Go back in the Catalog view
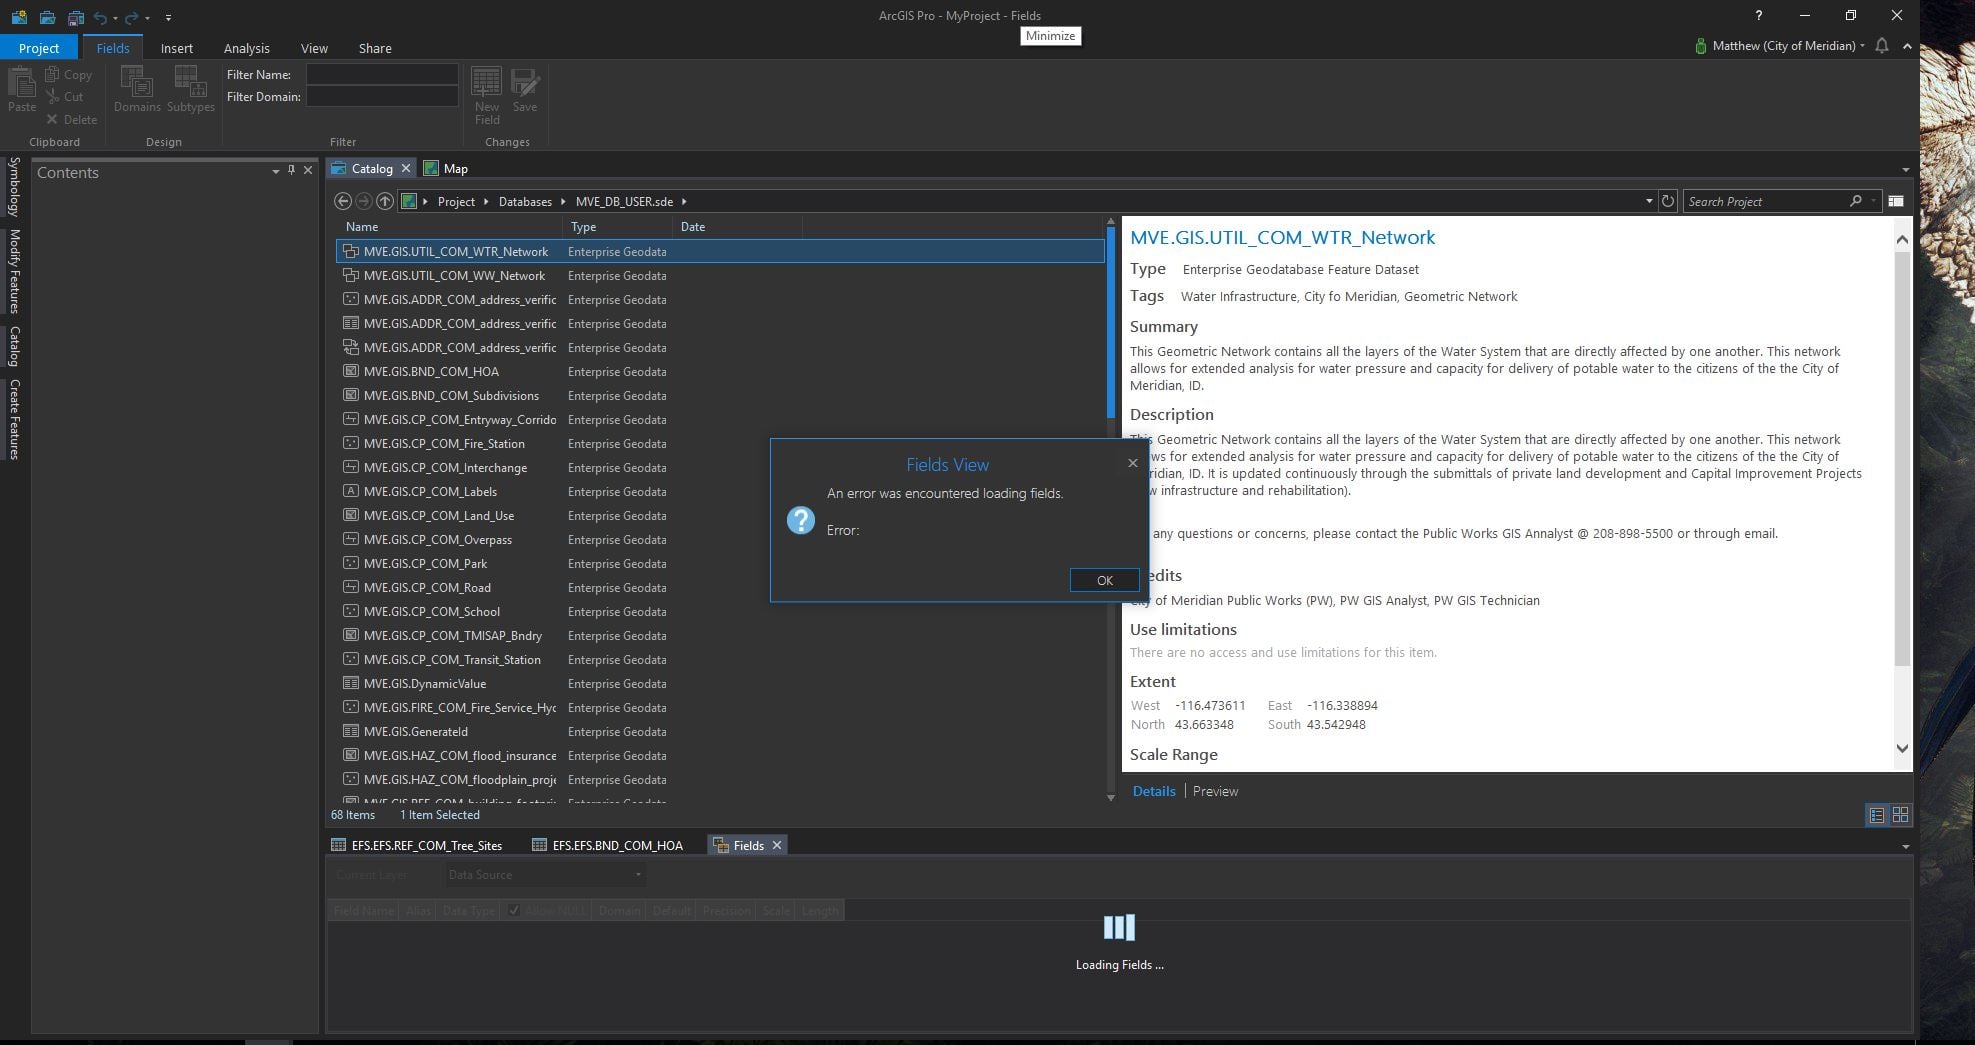The image size is (1975, 1045). (x=343, y=201)
